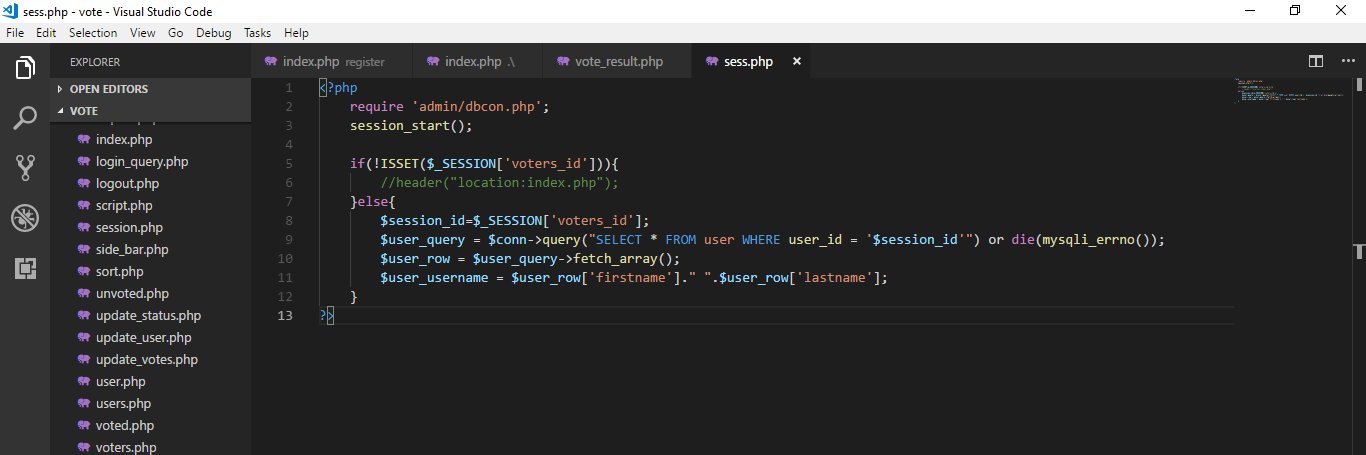Click line number 9 in the gutter
The height and width of the screenshot is (455, 1366).
click(x=289, y=240)
